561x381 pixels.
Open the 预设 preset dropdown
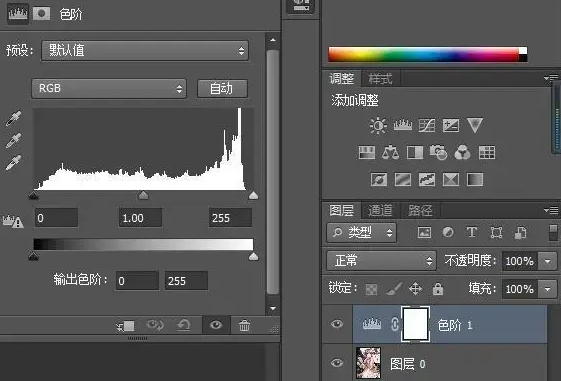(x=145, y=50)
